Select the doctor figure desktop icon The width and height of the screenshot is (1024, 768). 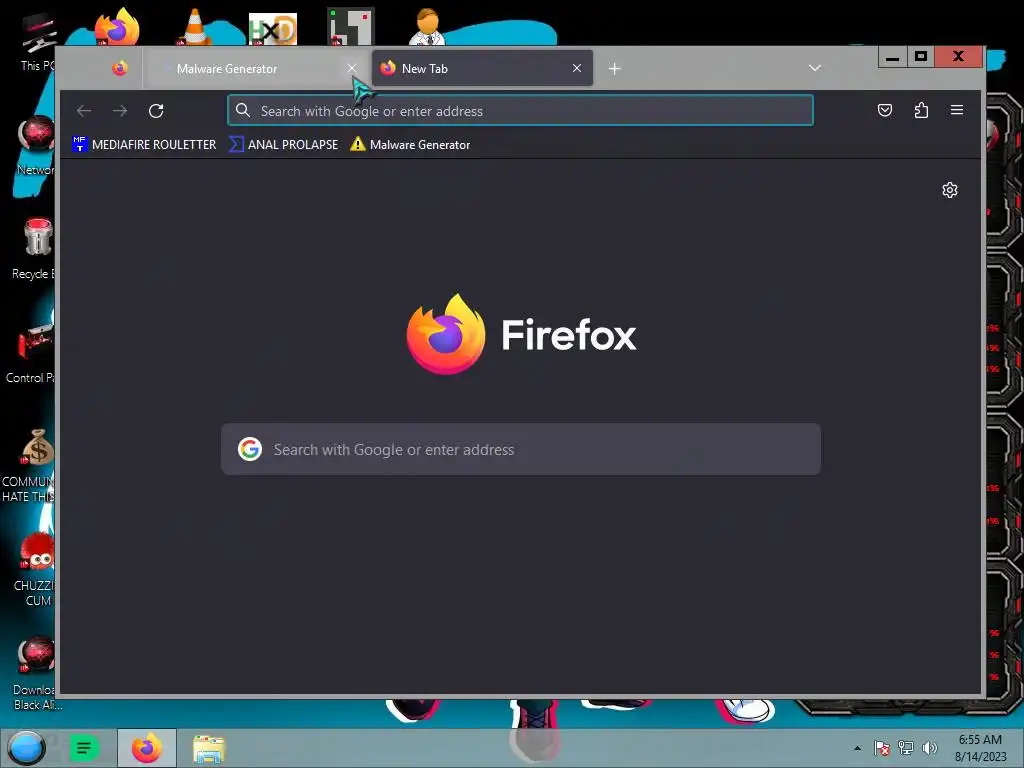point(428,27)
